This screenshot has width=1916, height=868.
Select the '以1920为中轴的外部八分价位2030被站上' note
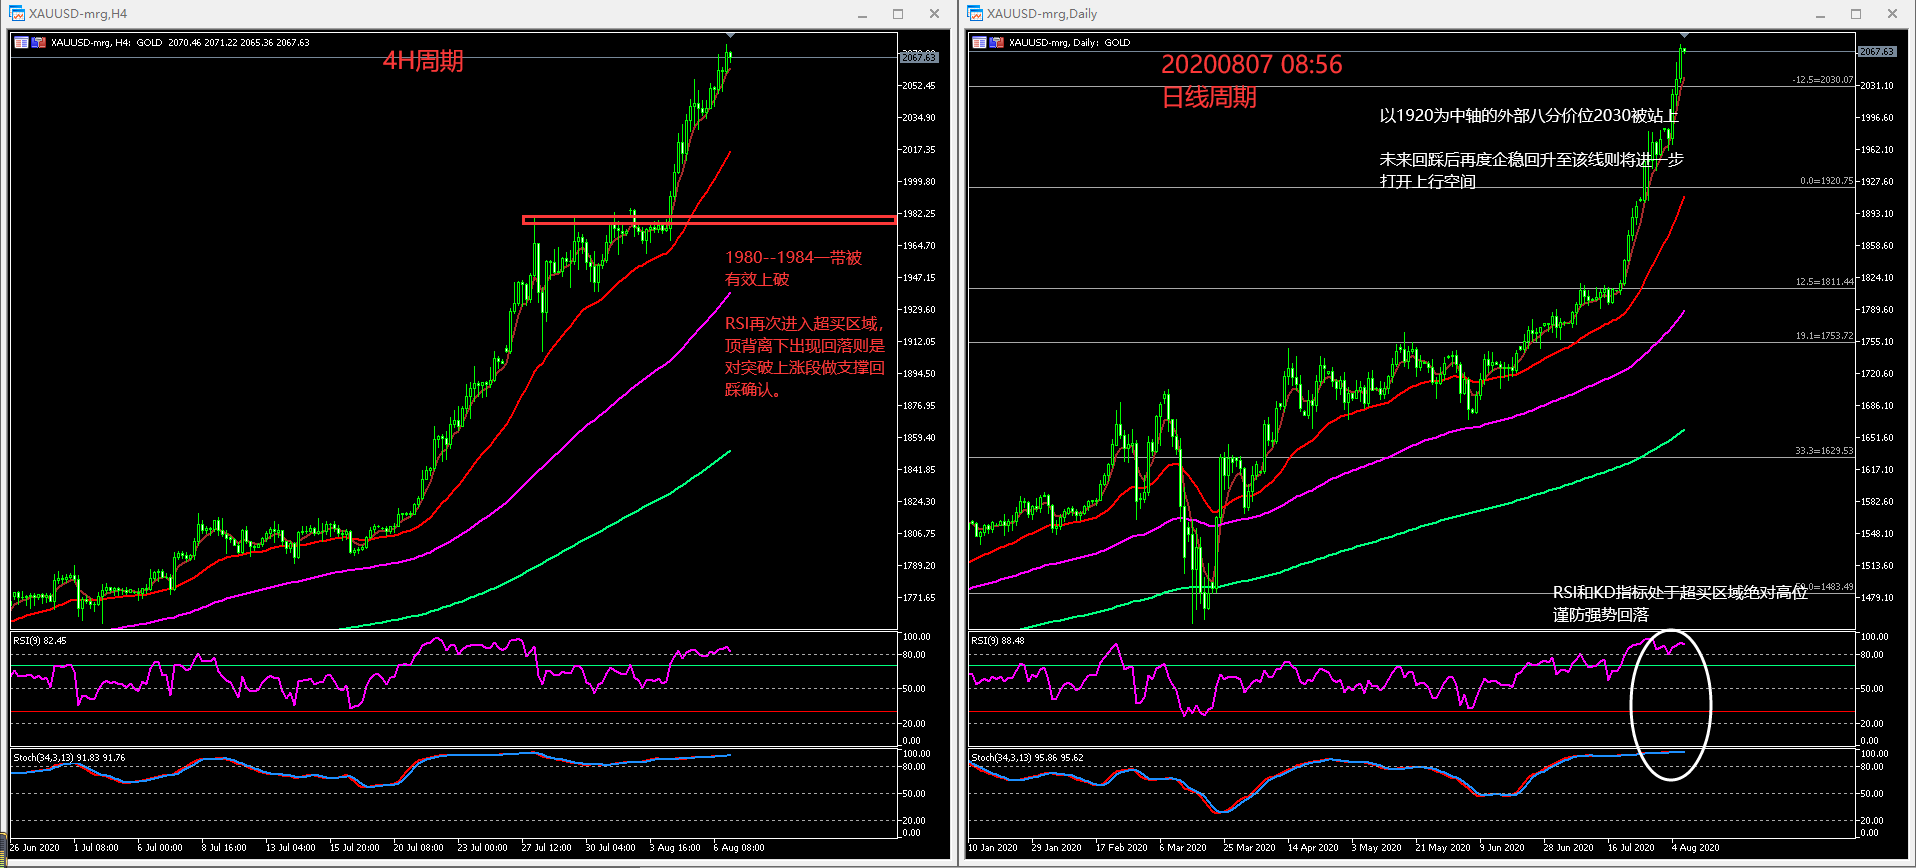tap(1529, 116)
